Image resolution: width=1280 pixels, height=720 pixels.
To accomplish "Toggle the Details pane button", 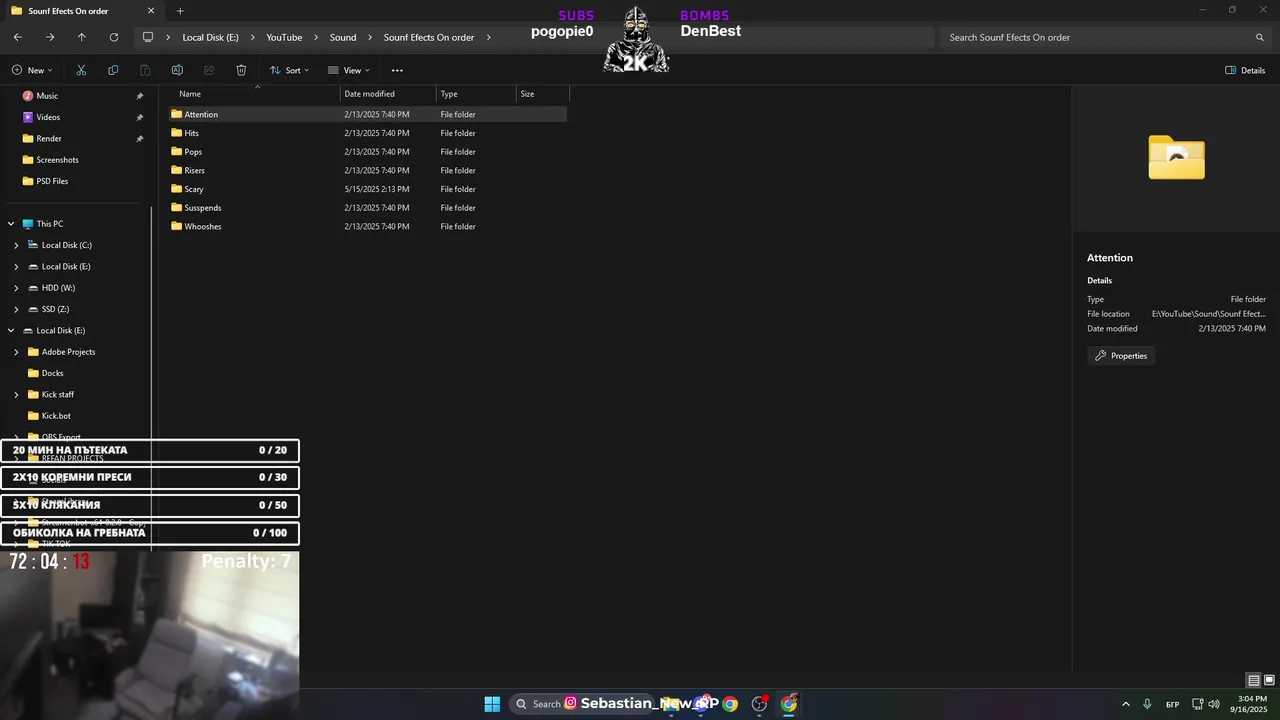I will [x=1245, y=70].
